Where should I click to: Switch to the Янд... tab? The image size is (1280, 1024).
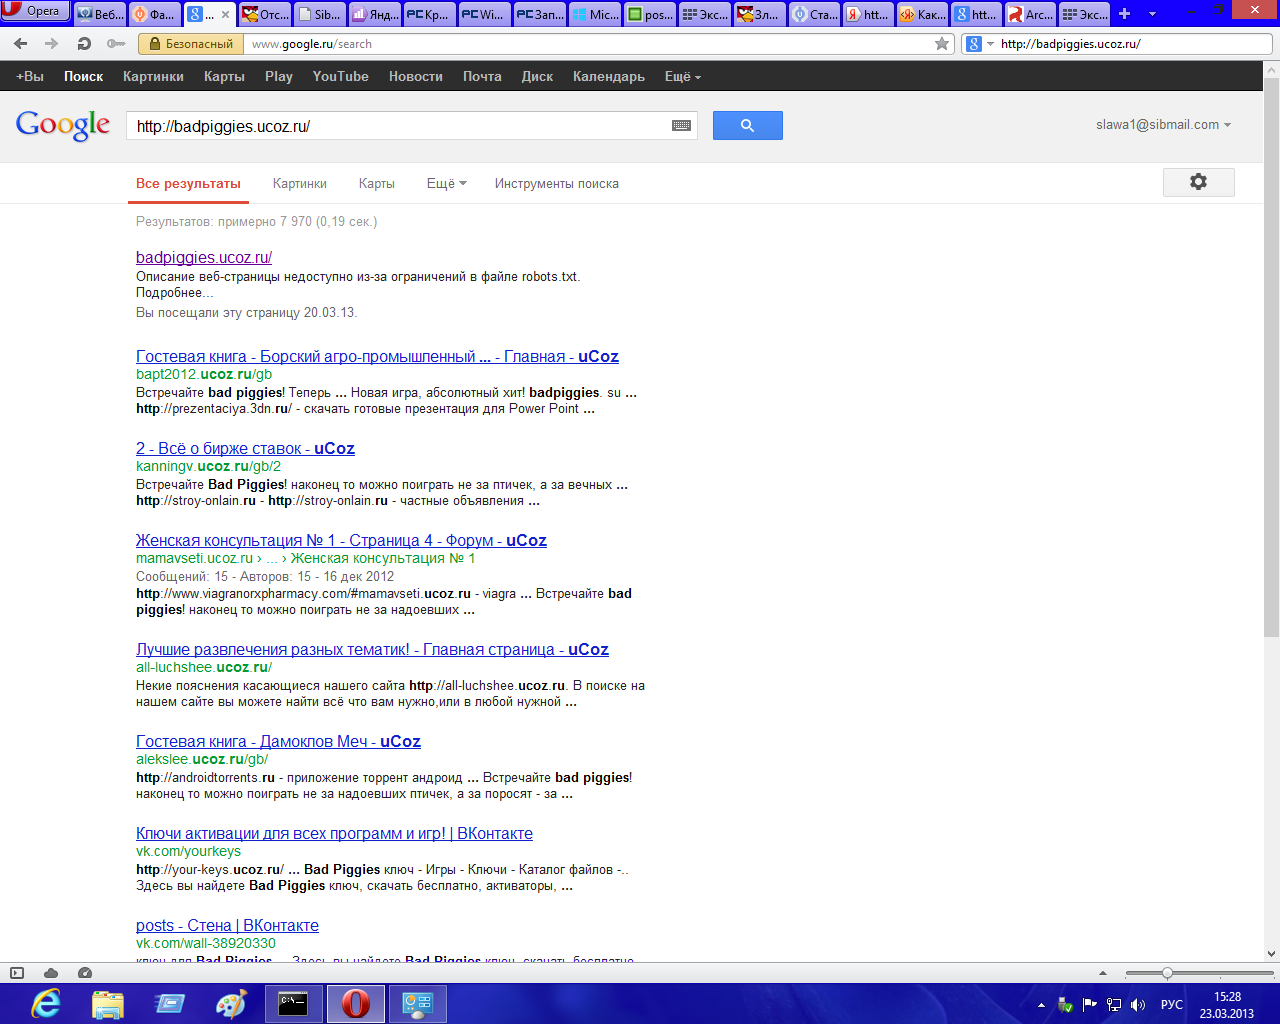(374, 14)
